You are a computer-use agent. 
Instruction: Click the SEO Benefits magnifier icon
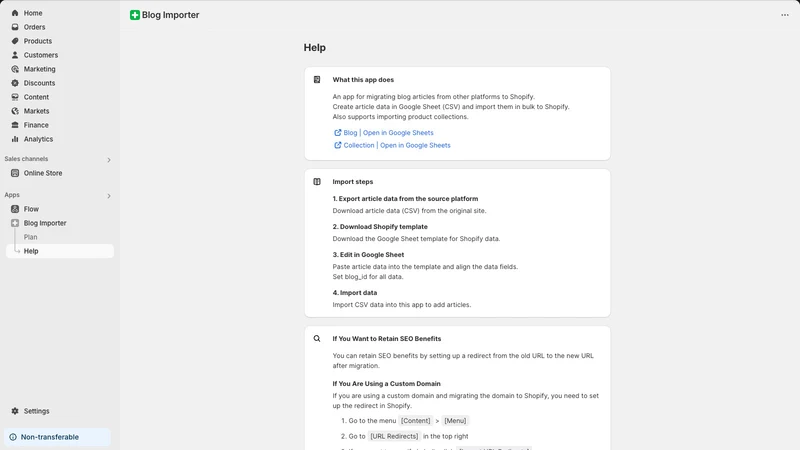coord(317,339)
